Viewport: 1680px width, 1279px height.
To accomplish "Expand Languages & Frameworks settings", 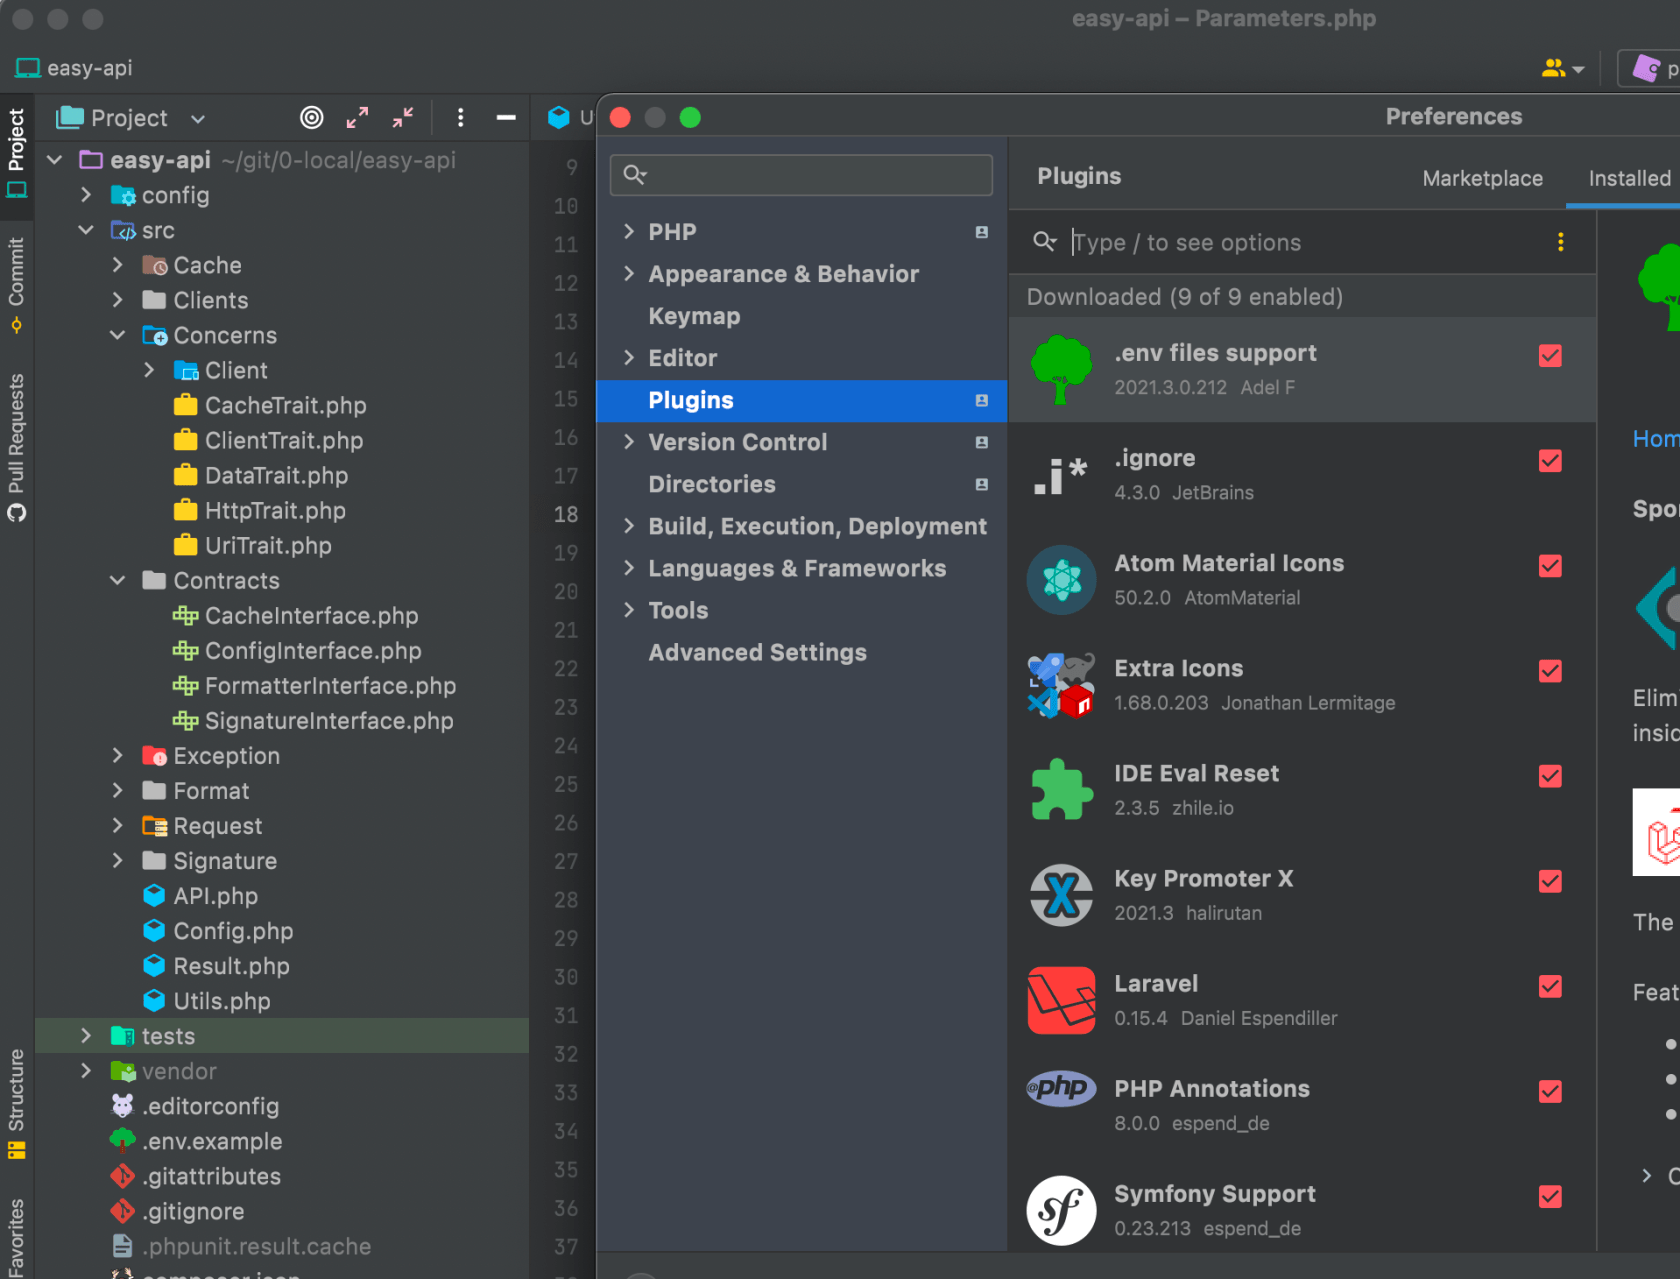I will tap(629, 567).
